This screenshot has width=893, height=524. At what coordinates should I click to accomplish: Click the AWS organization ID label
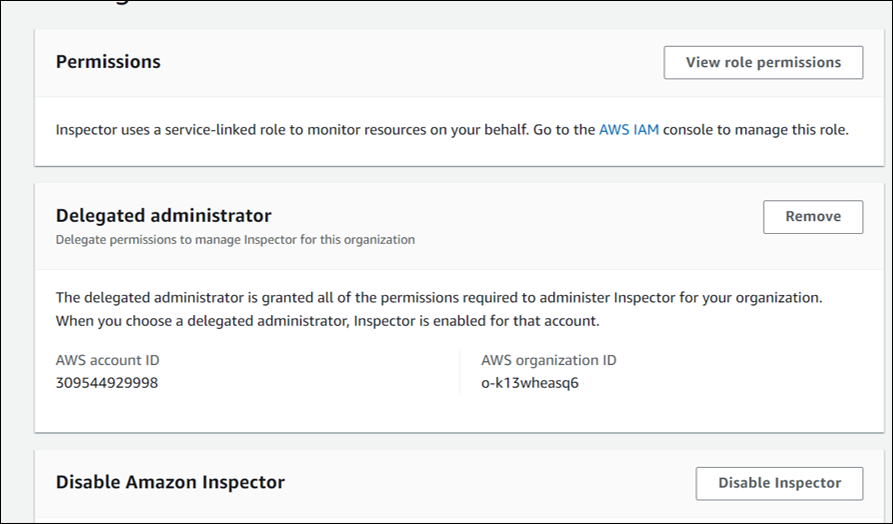546,360
